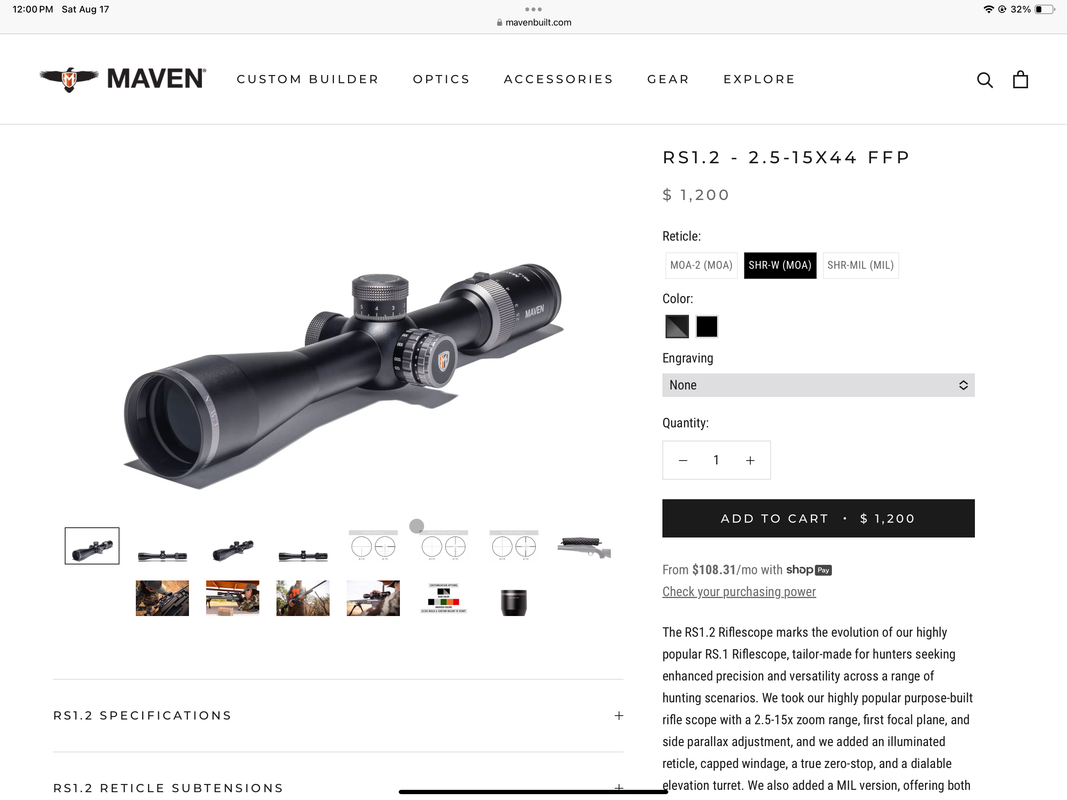Image resolution: width=1067 pixels, height=800 pixels.
Task: Decrease quantity with the minus icon
Action: (683, 461)
